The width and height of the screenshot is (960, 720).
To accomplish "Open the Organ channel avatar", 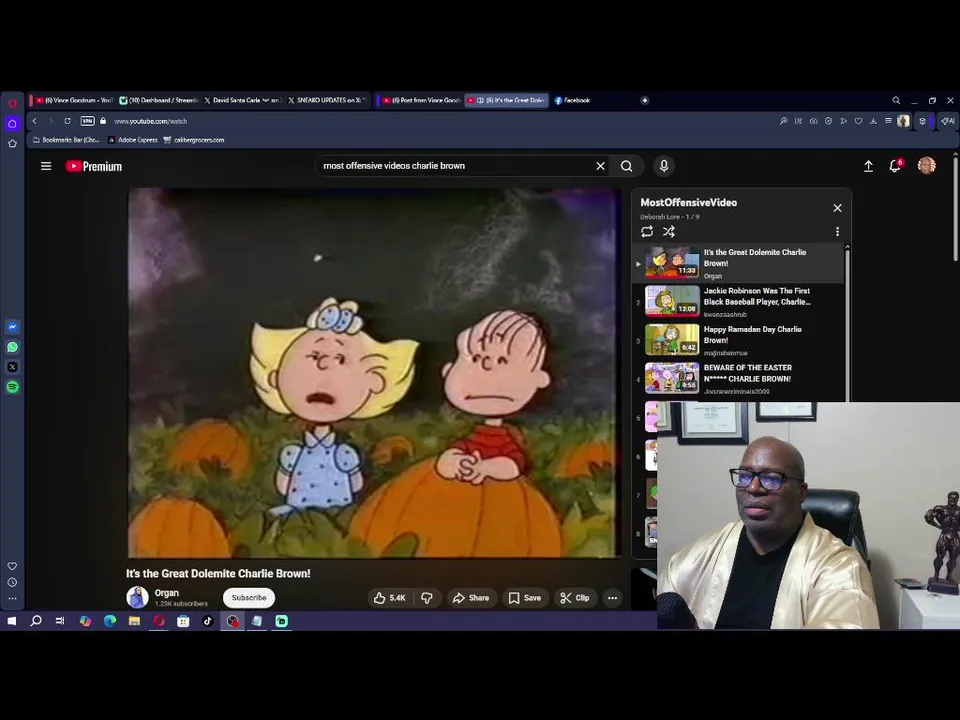I will click(137, 597).
